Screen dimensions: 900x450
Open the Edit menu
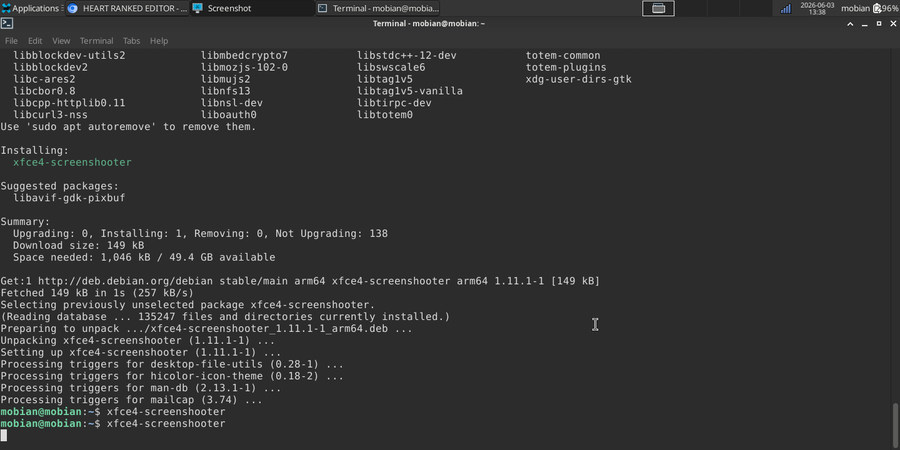[35, 41]
